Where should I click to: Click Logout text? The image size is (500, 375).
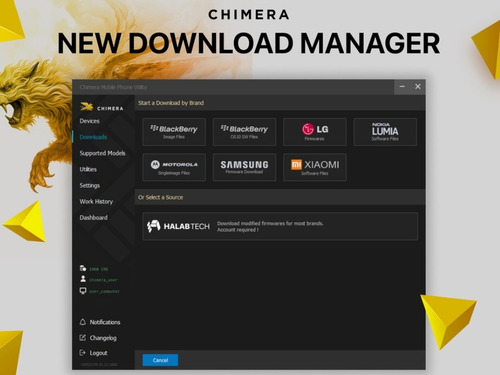click(x=98, y=353)
